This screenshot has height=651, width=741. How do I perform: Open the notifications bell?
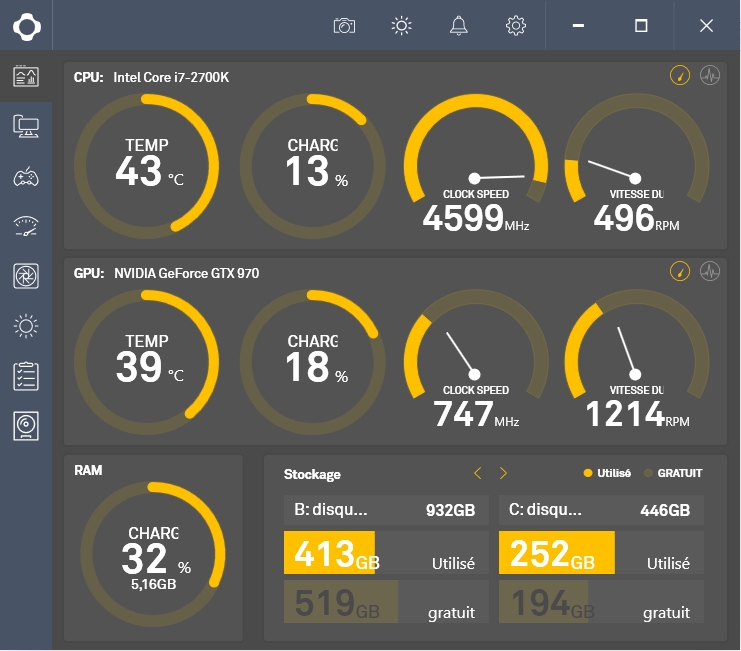click(459, 26)
